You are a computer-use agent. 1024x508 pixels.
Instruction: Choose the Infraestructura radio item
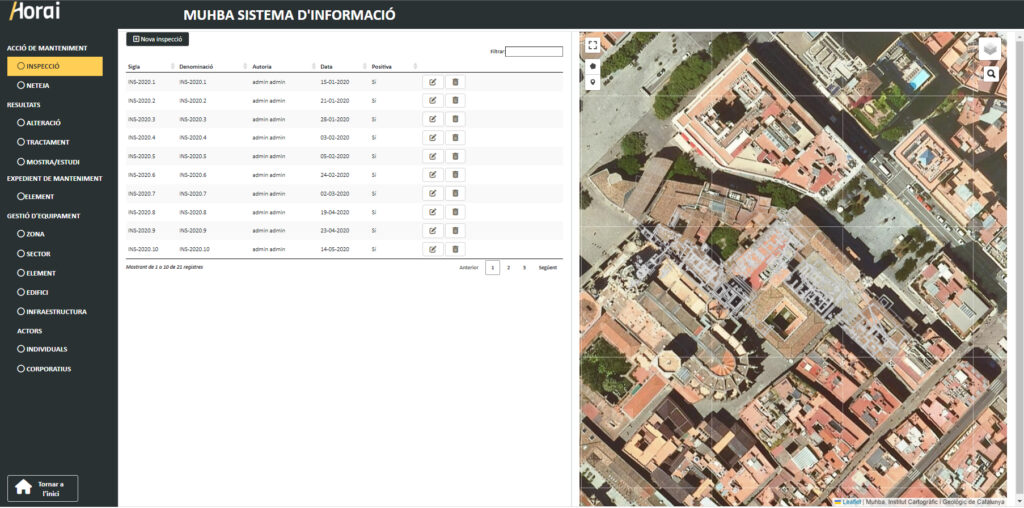pos(56,312)
